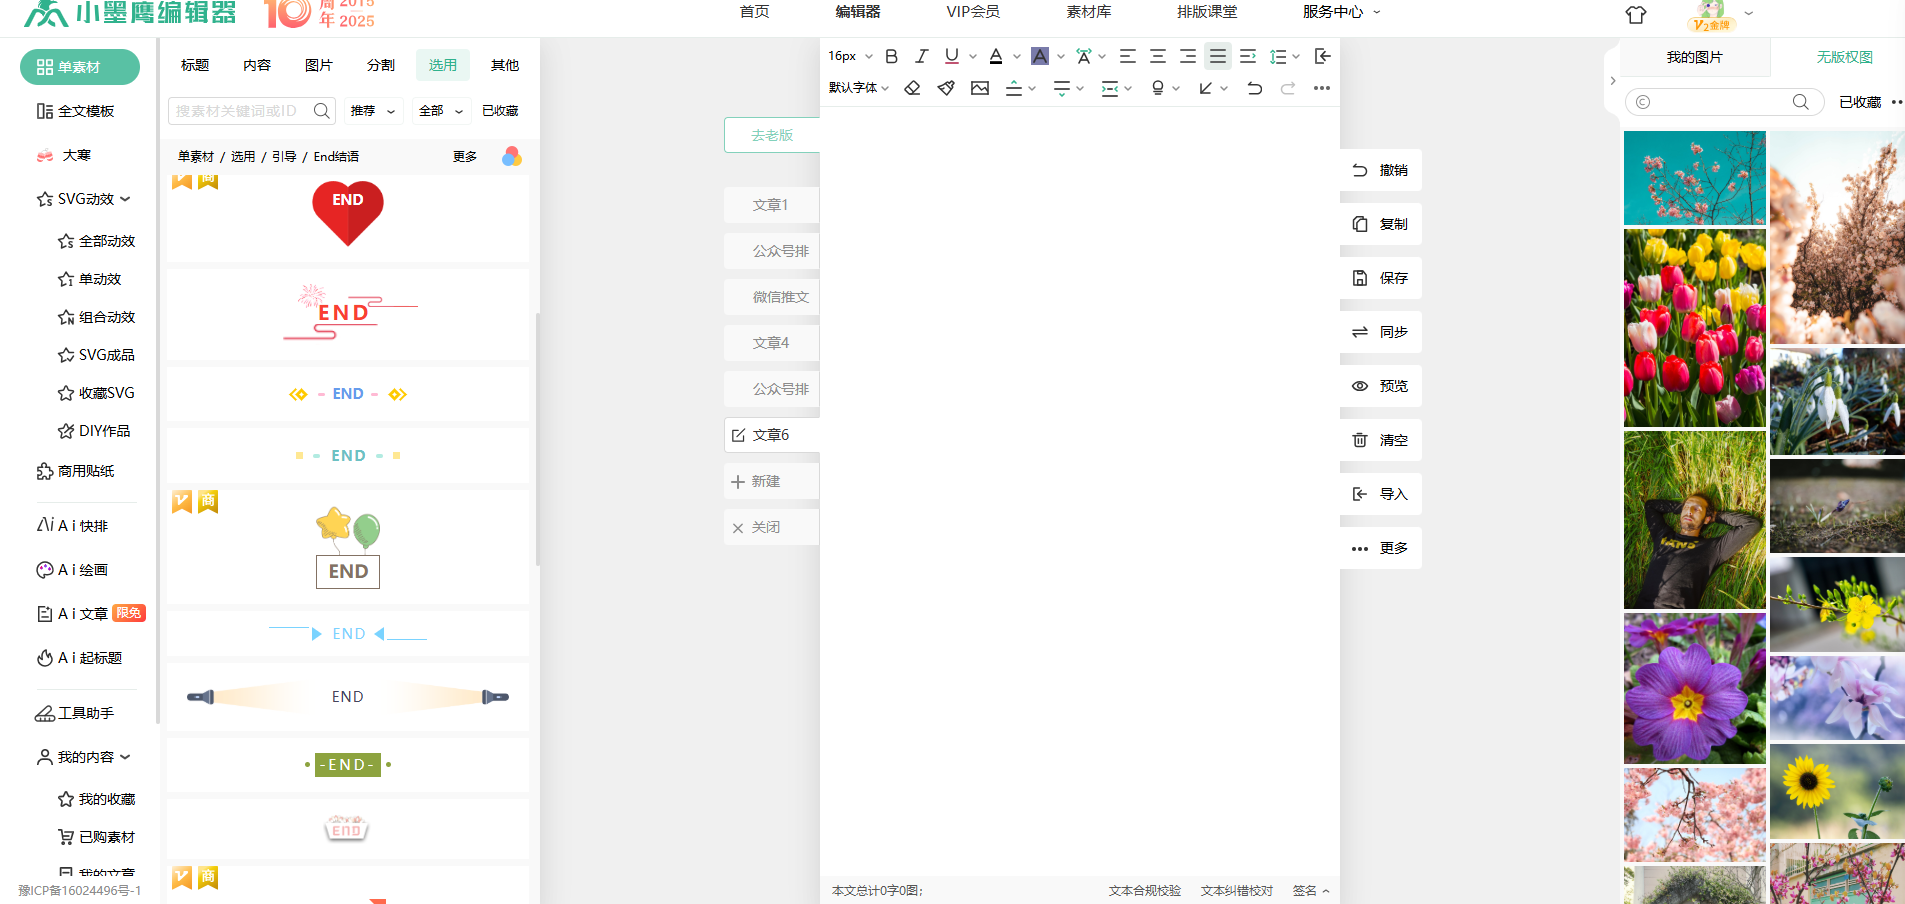Image resolution: width=1905 pixels, height=904 pixels.
Task: Click the eraser clear-format icon
Action: [x=912, y=89]
